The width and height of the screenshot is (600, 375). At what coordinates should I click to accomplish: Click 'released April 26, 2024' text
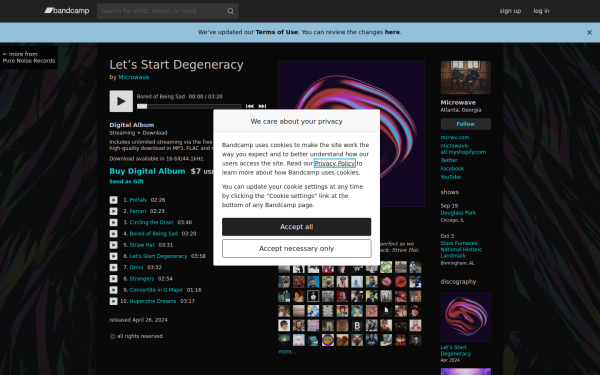(139, 320)
